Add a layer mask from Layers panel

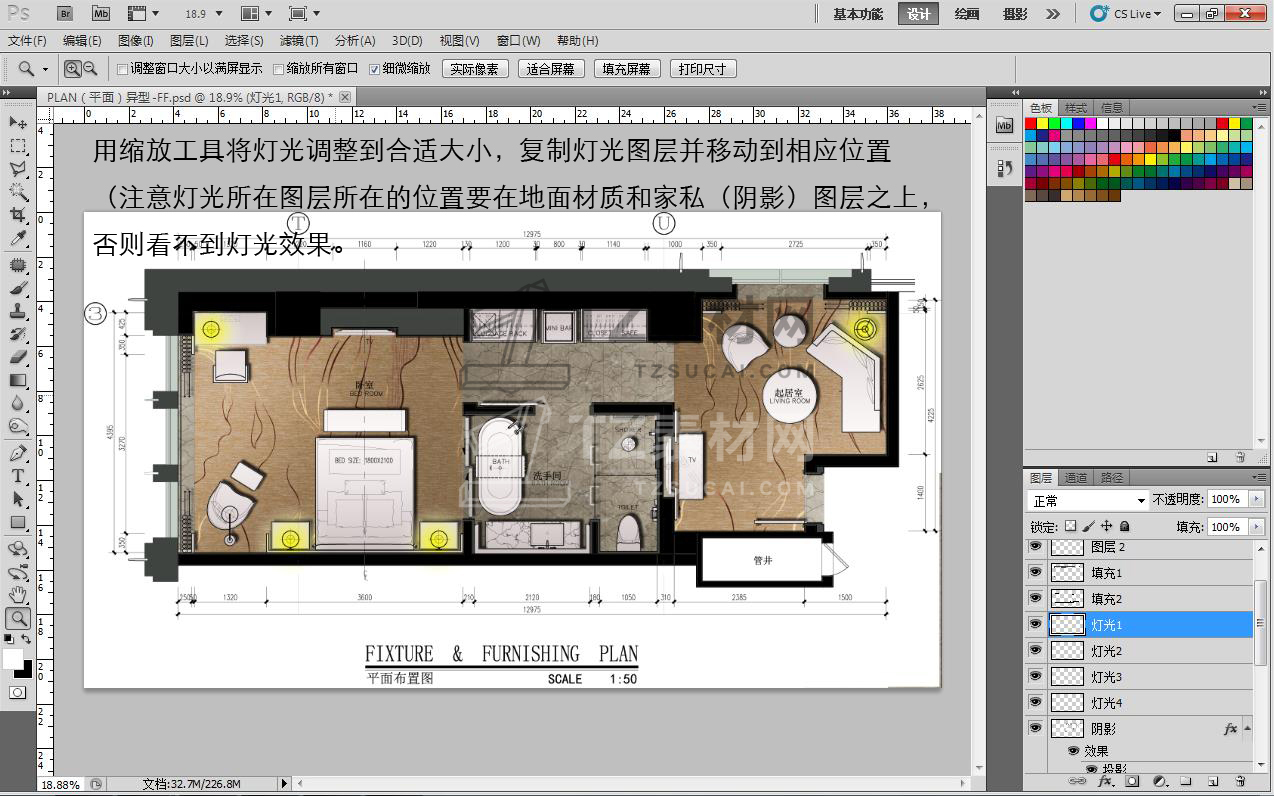[x=1132, y=781]
